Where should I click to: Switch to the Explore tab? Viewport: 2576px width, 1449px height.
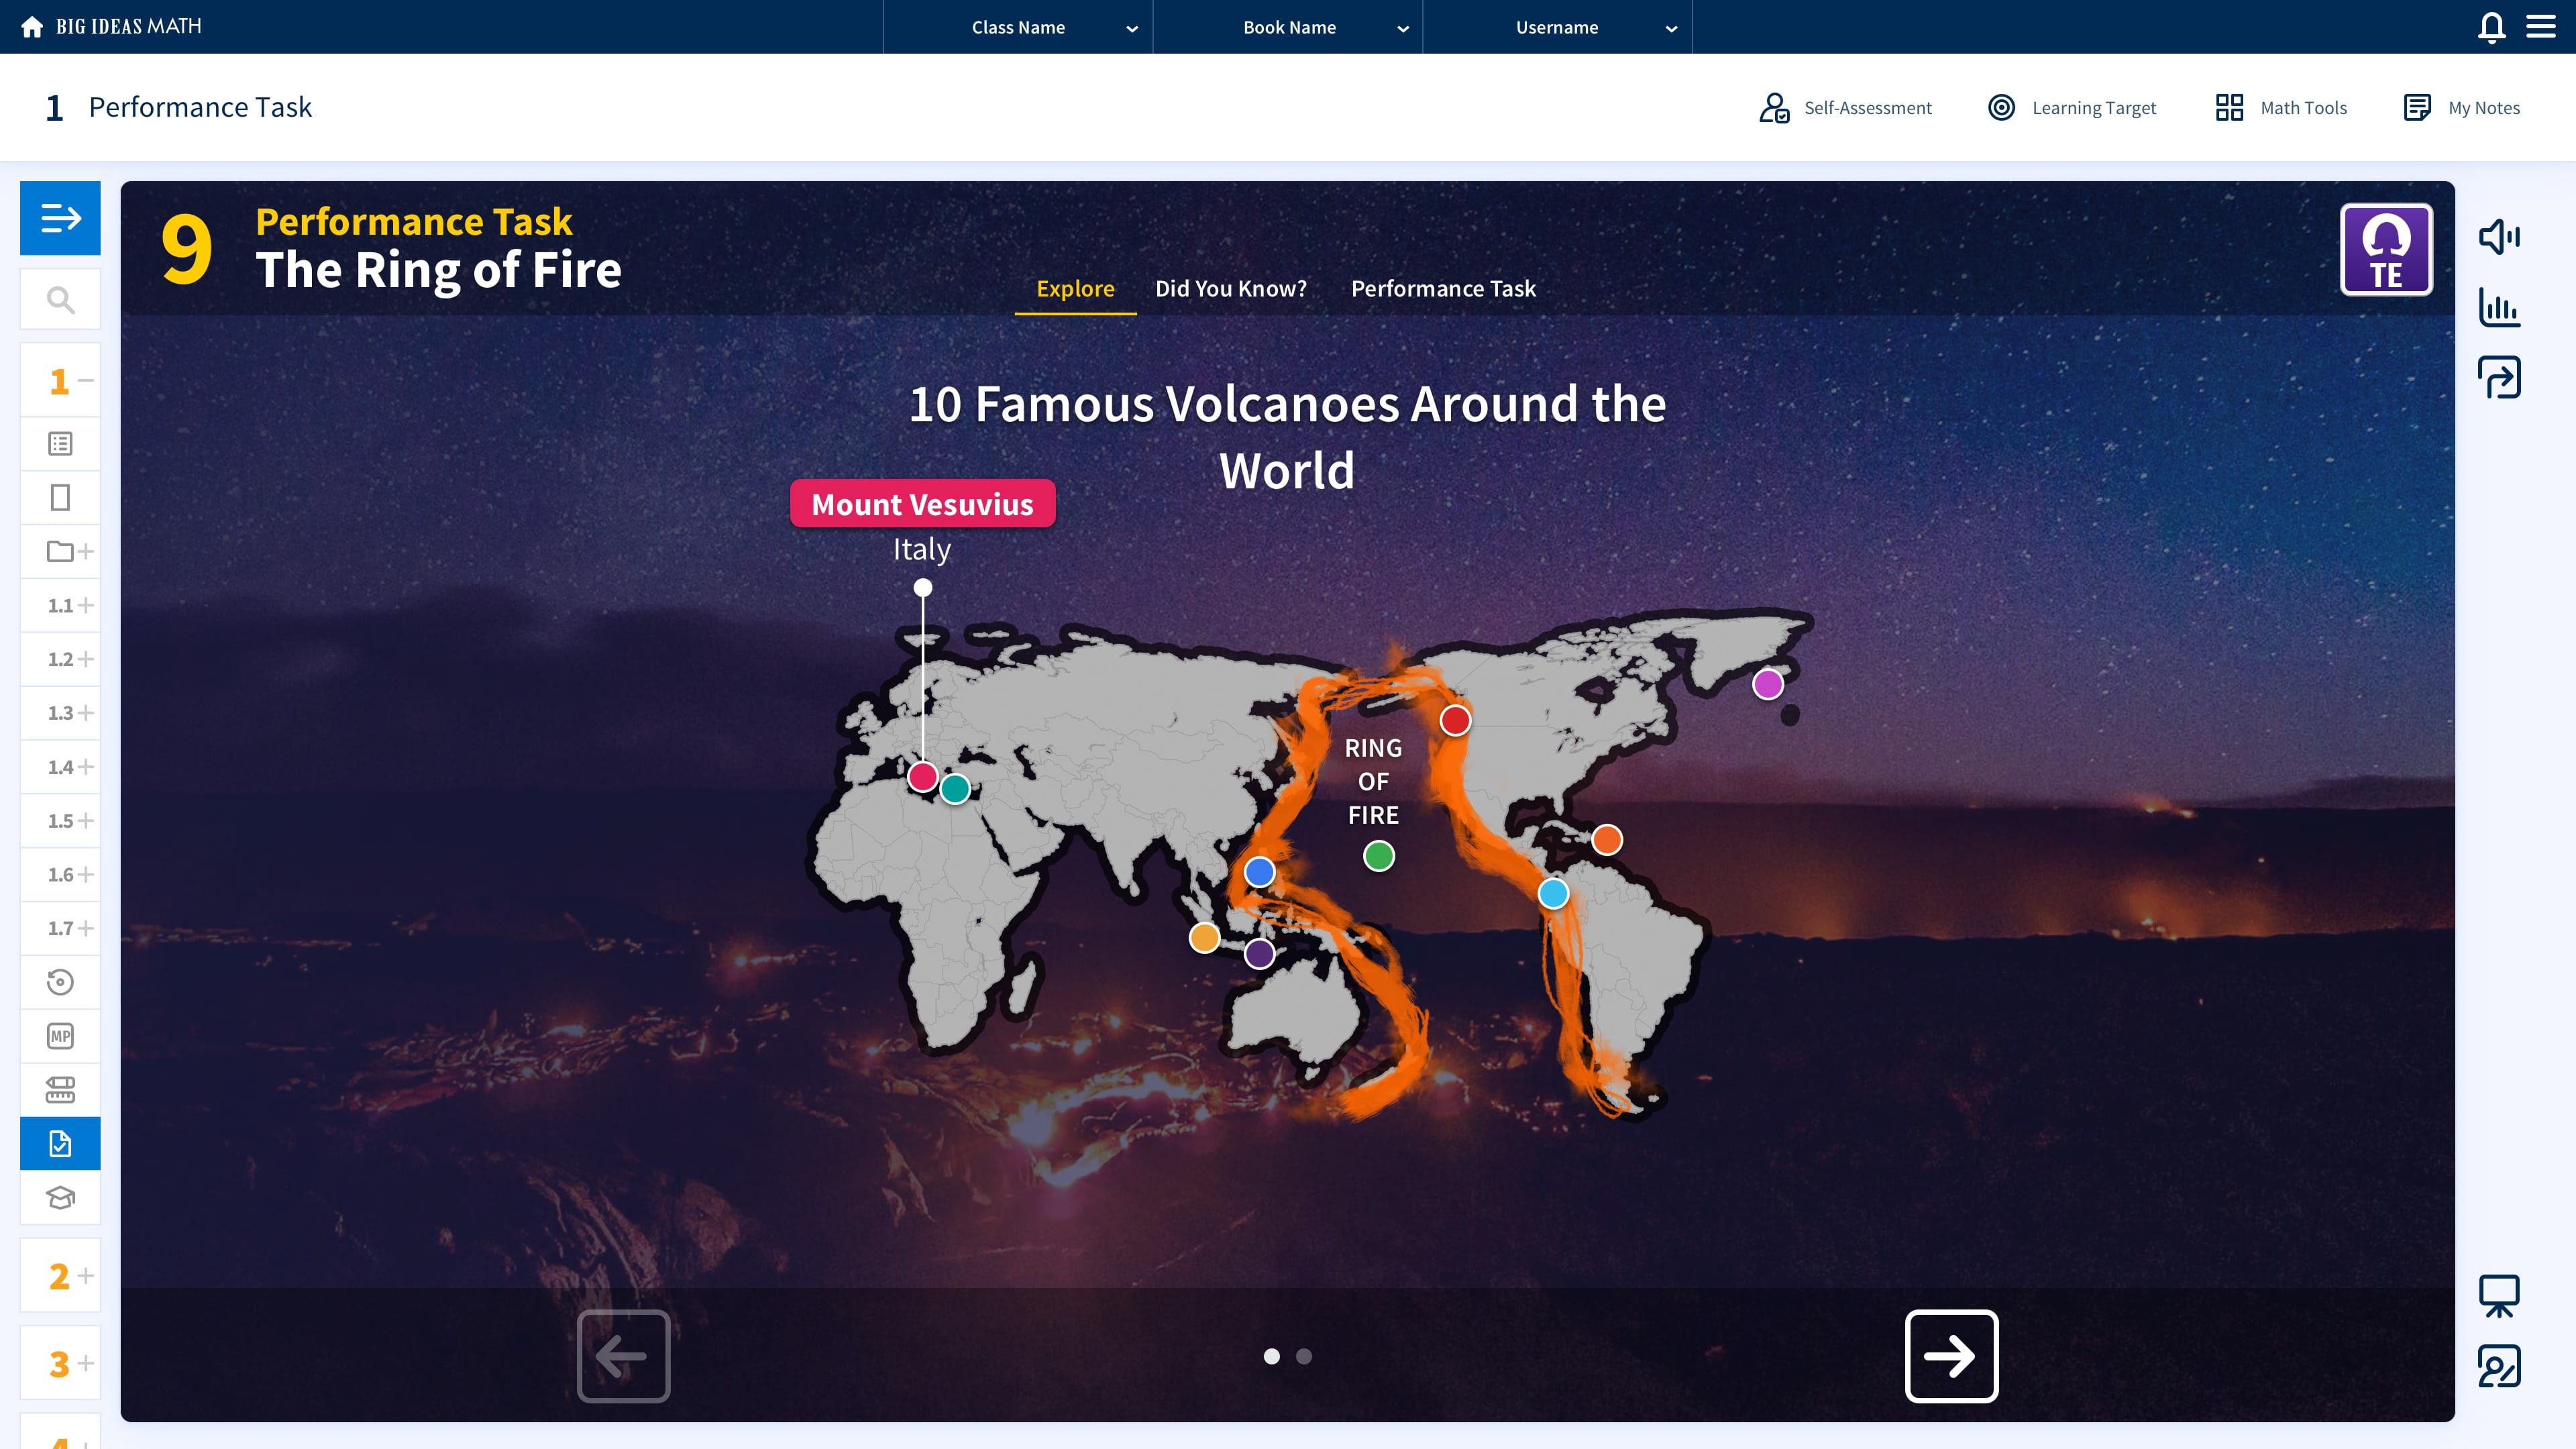[x=1075, y=288]
